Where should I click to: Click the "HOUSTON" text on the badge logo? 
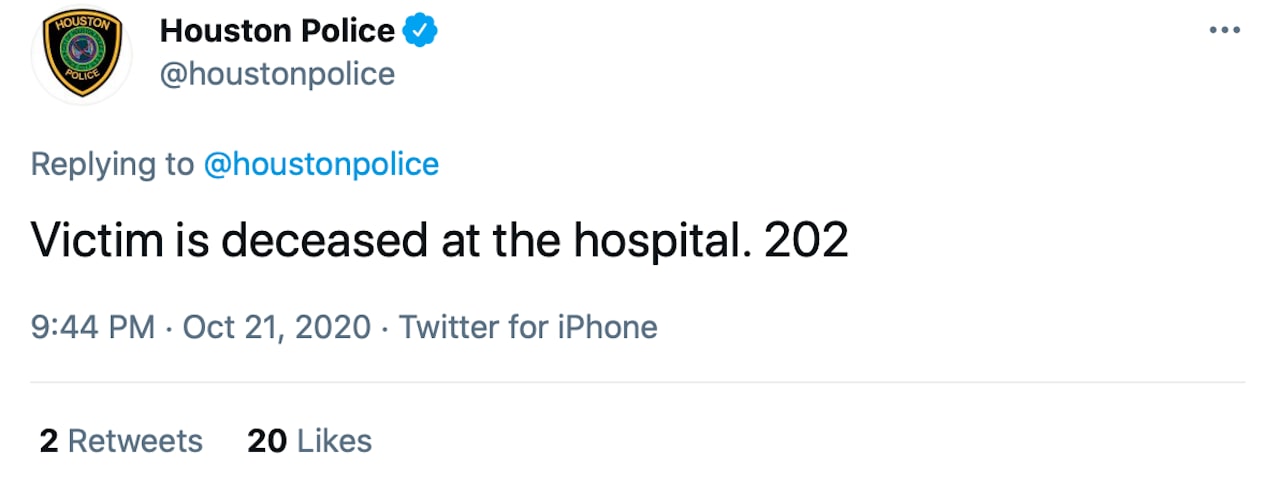coord(82,24)
